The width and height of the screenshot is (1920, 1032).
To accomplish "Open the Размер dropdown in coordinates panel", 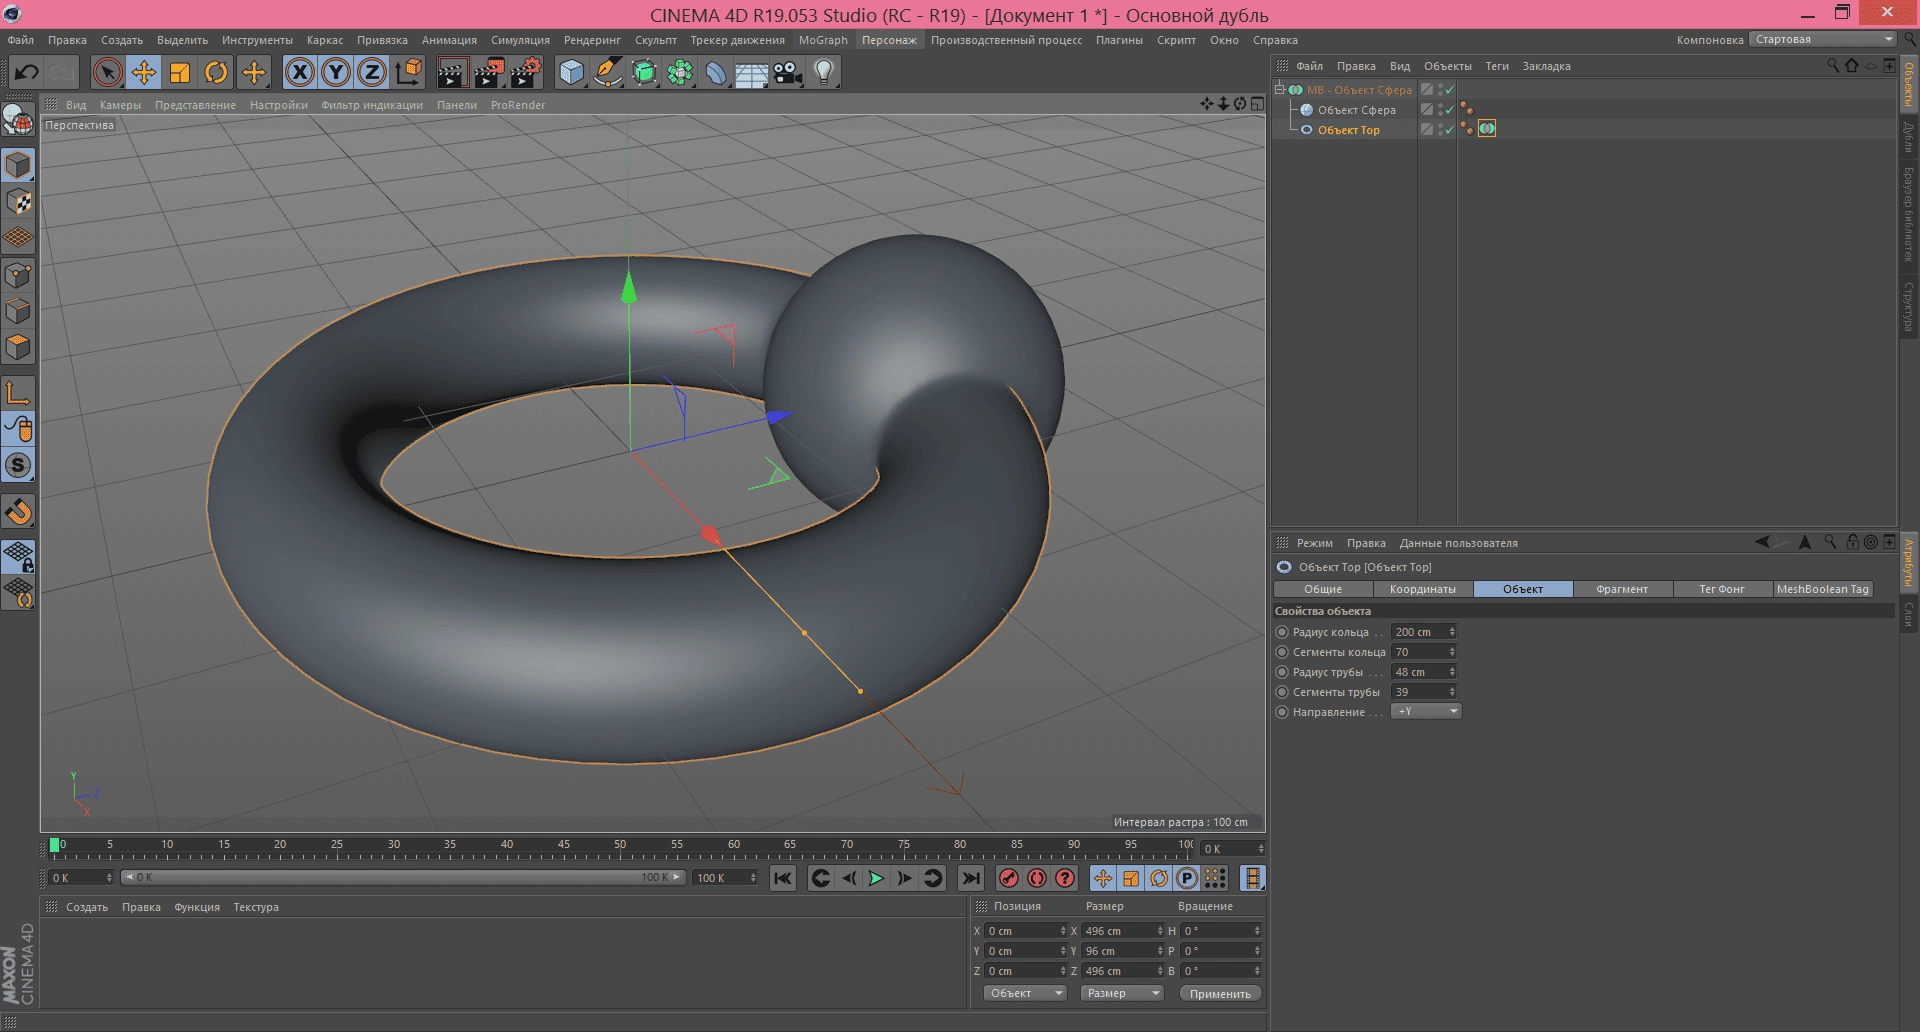I will [x=1121, y=993].
